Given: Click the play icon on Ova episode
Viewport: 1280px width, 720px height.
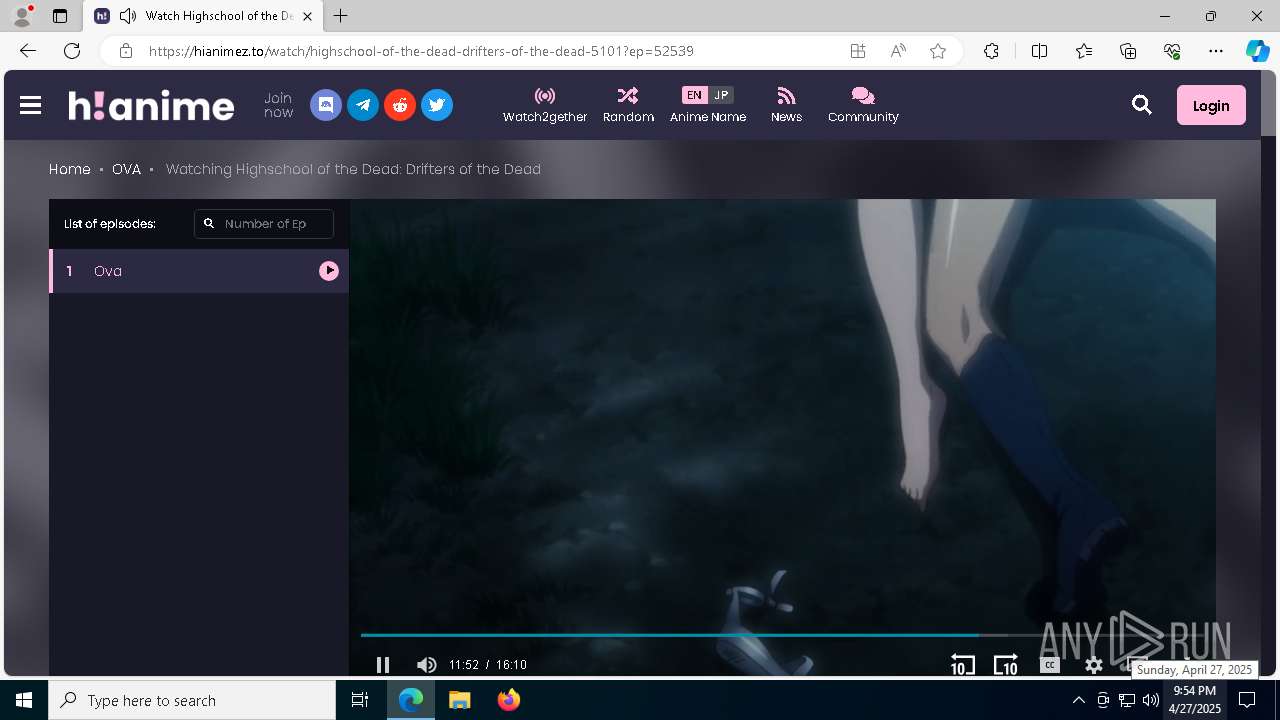Looking at the screenshot, I should [x=329, y=271].
